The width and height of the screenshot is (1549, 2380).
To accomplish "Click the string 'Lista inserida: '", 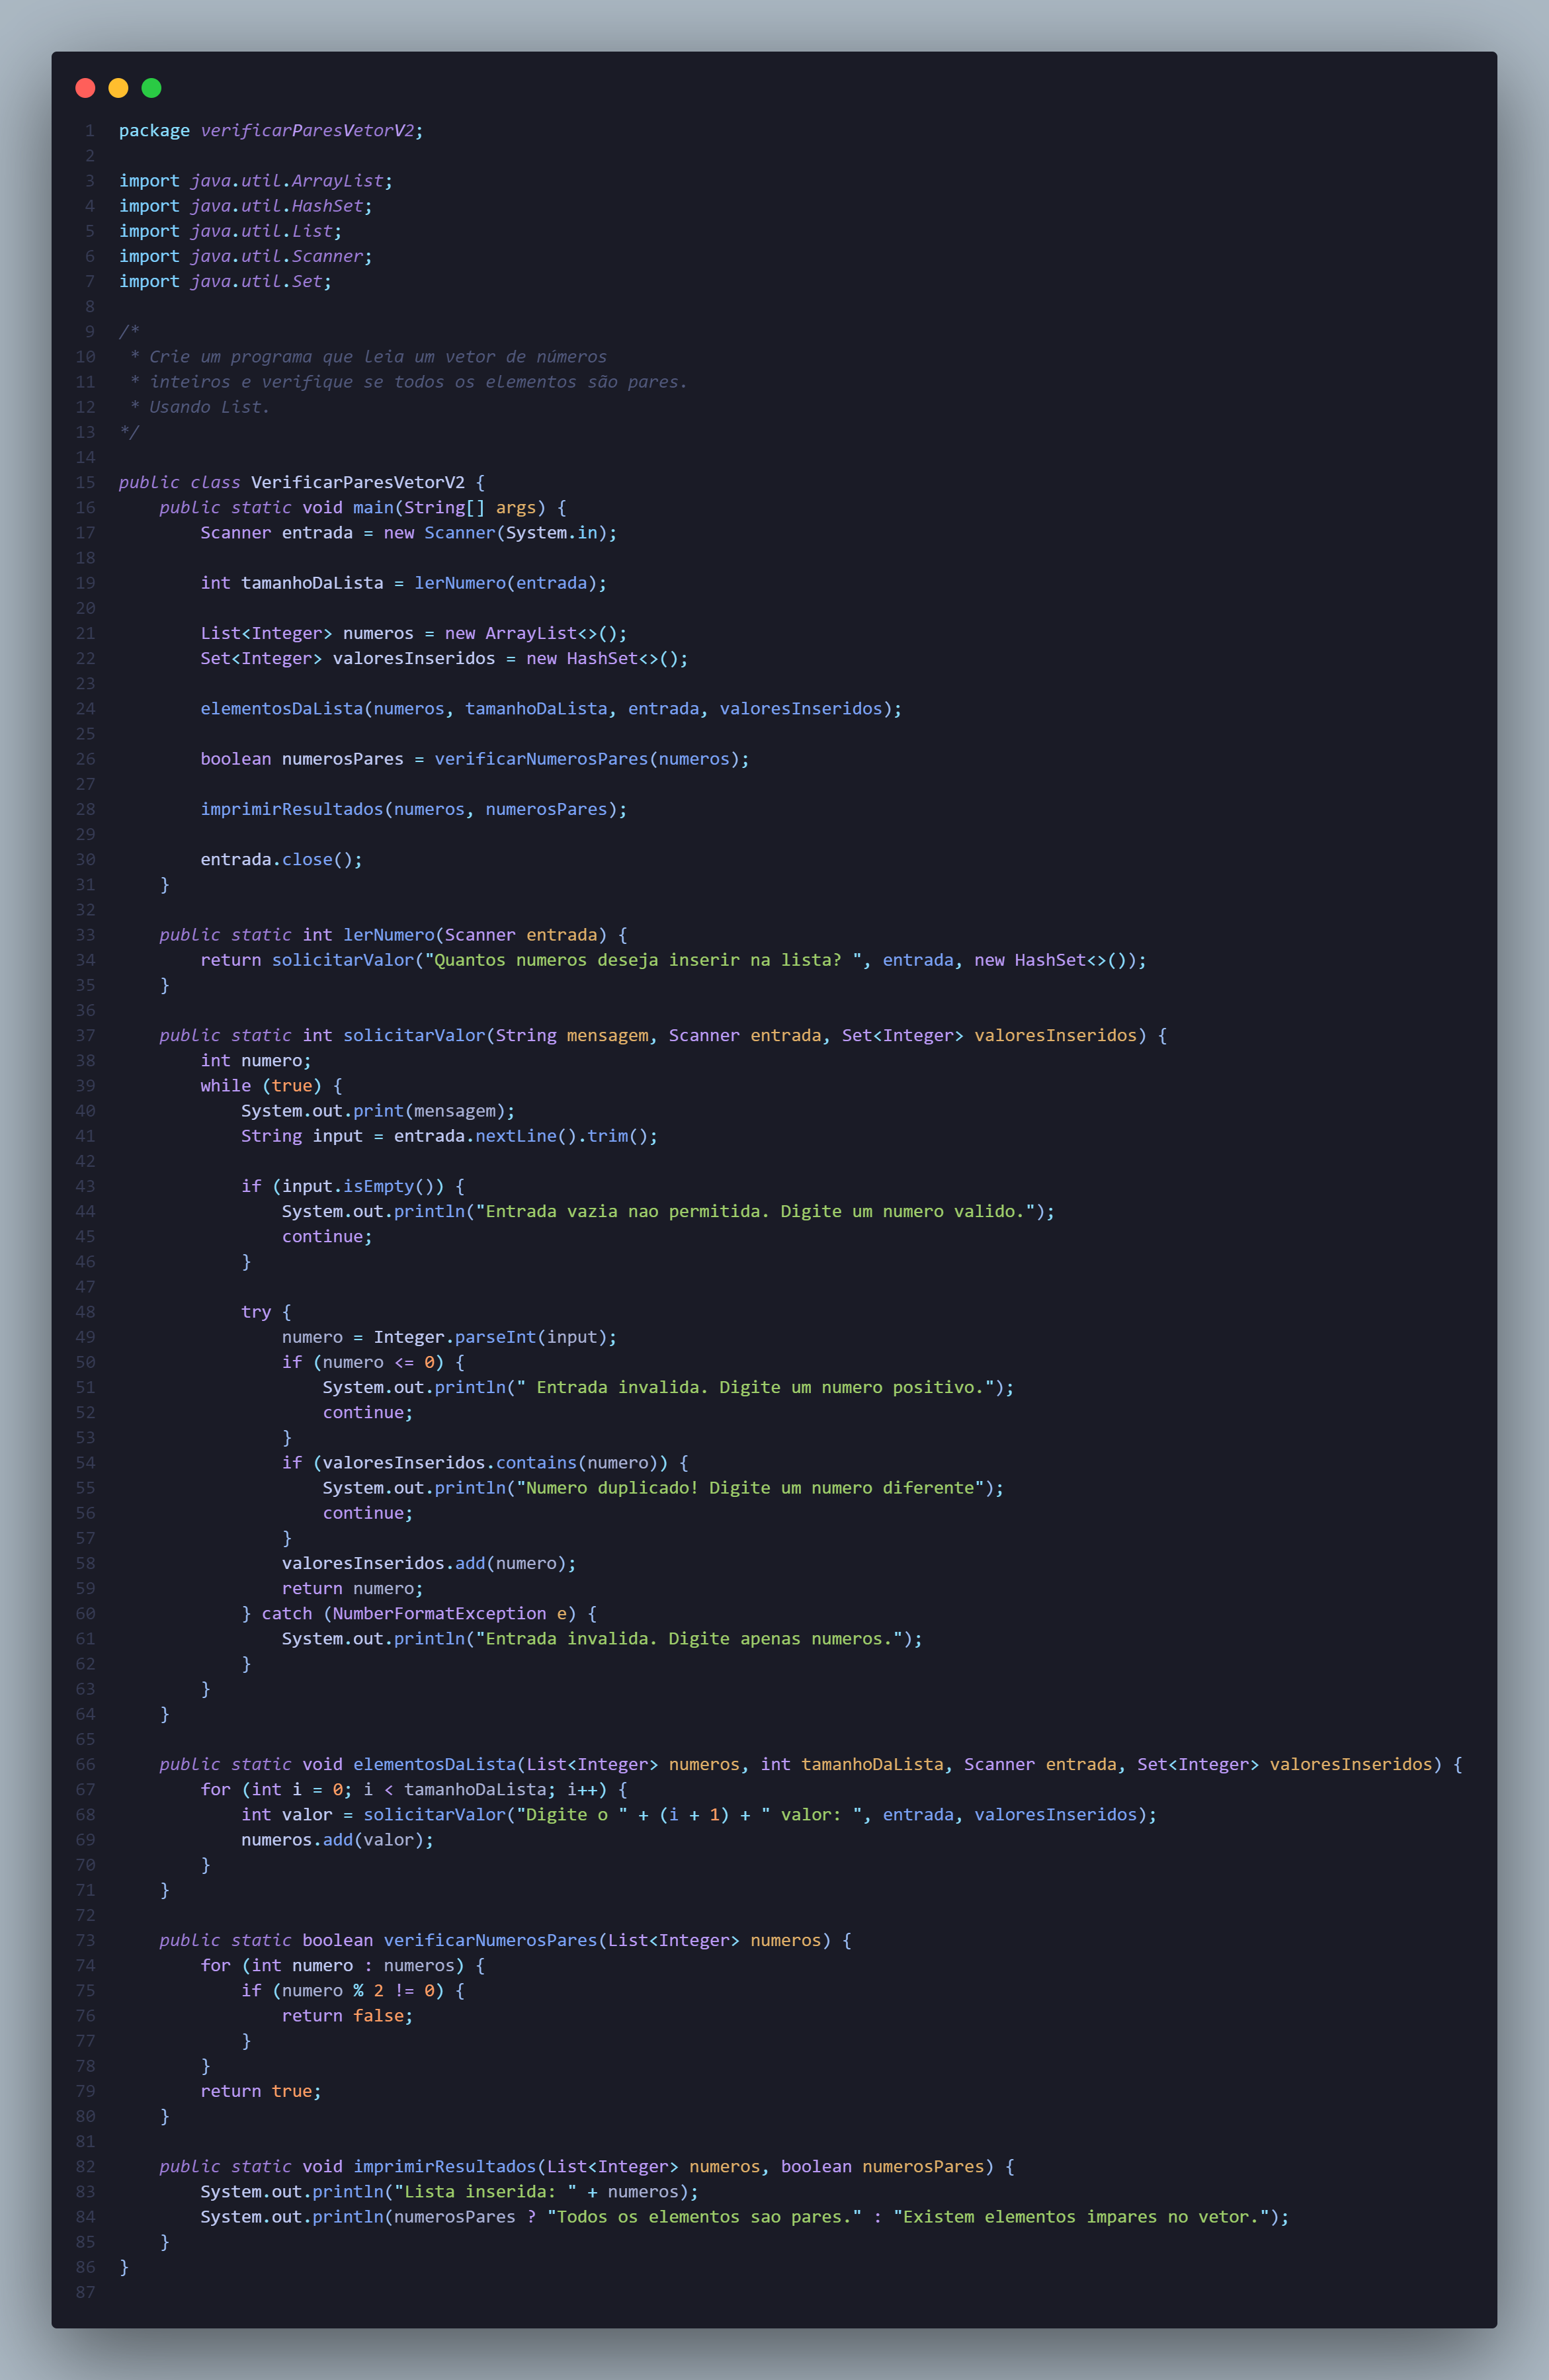I will [485, 2191].
